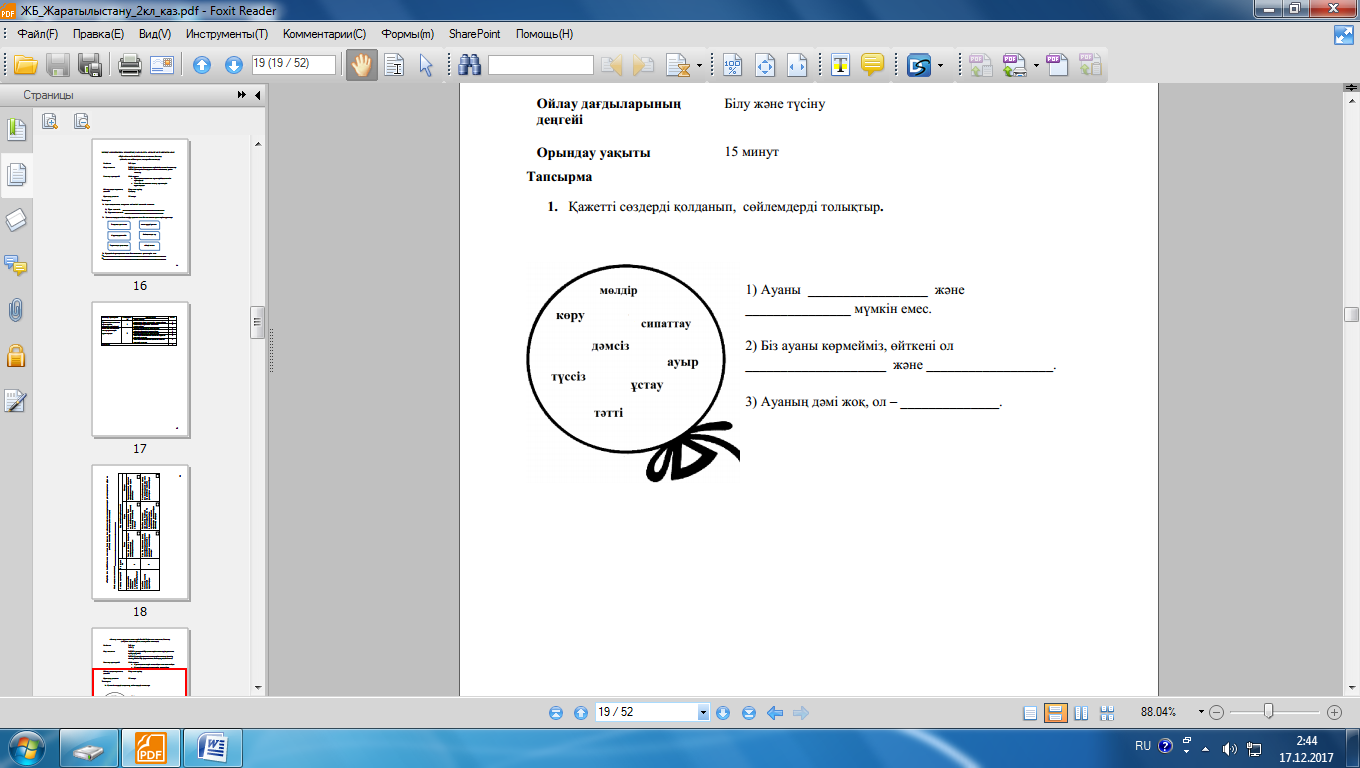Select the yellow Note comment tool
Screen dimensions: 1360x768
(872, 65)
